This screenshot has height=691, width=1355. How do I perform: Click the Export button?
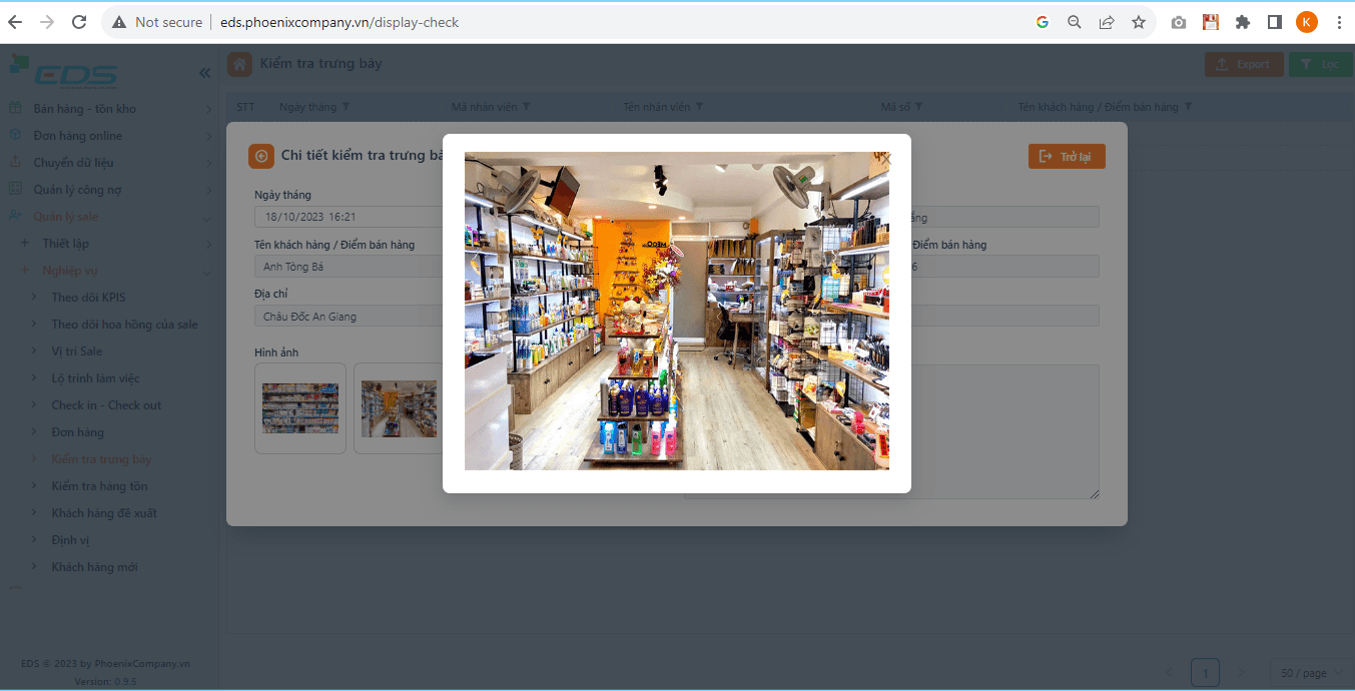pyautogui.click(x=1243, y=65)
